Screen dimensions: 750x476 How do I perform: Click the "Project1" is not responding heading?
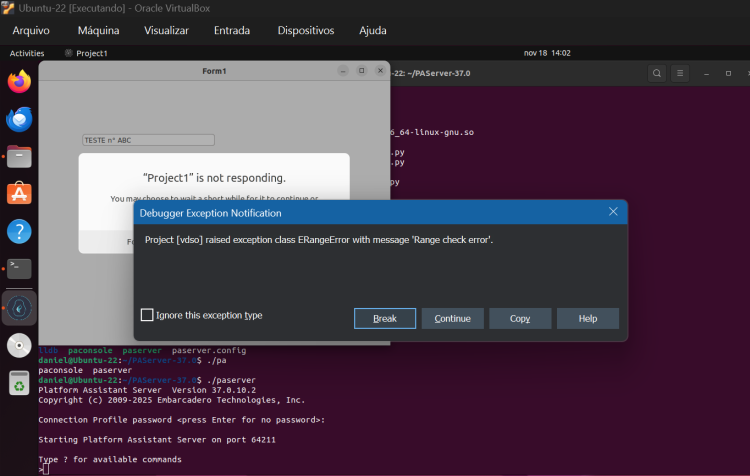[214, 178]
